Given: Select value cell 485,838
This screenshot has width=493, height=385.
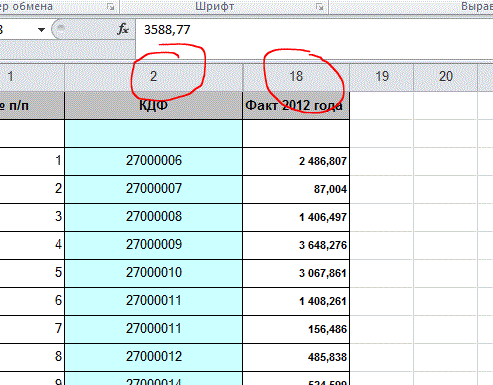Looking at the screenshot, I should coord(296,357).
